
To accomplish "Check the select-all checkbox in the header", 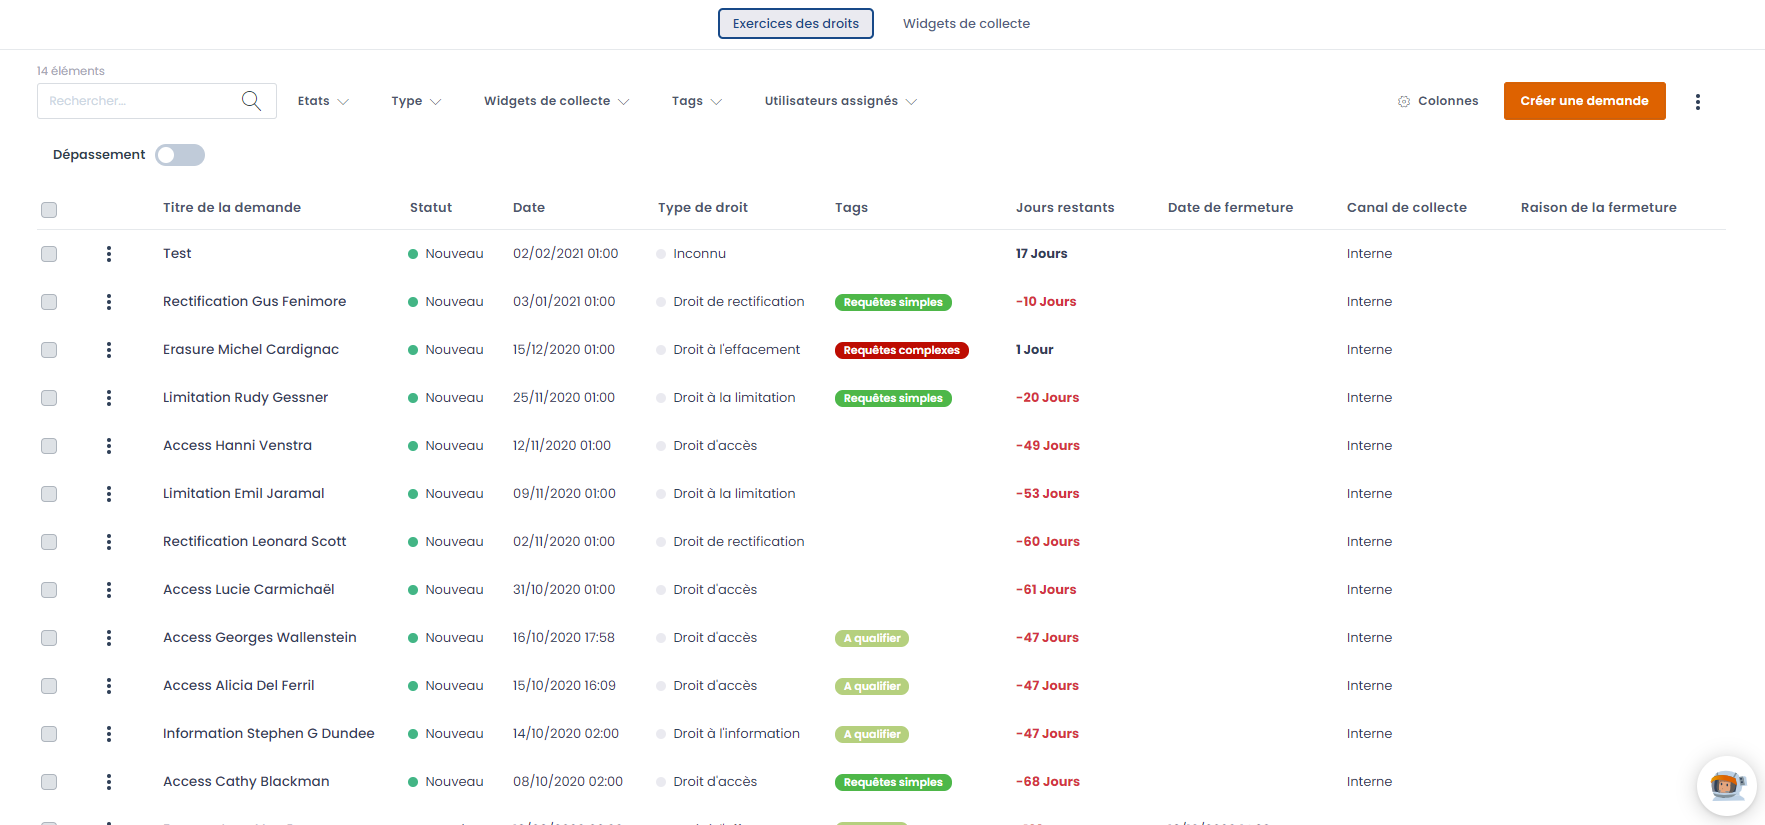I will [49, 210].
